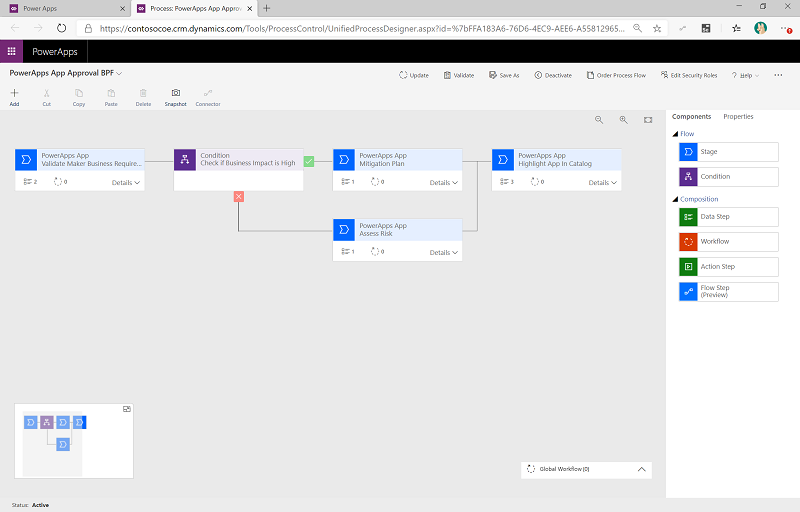Click the Delete trash icon

click(x=143, y=93)
